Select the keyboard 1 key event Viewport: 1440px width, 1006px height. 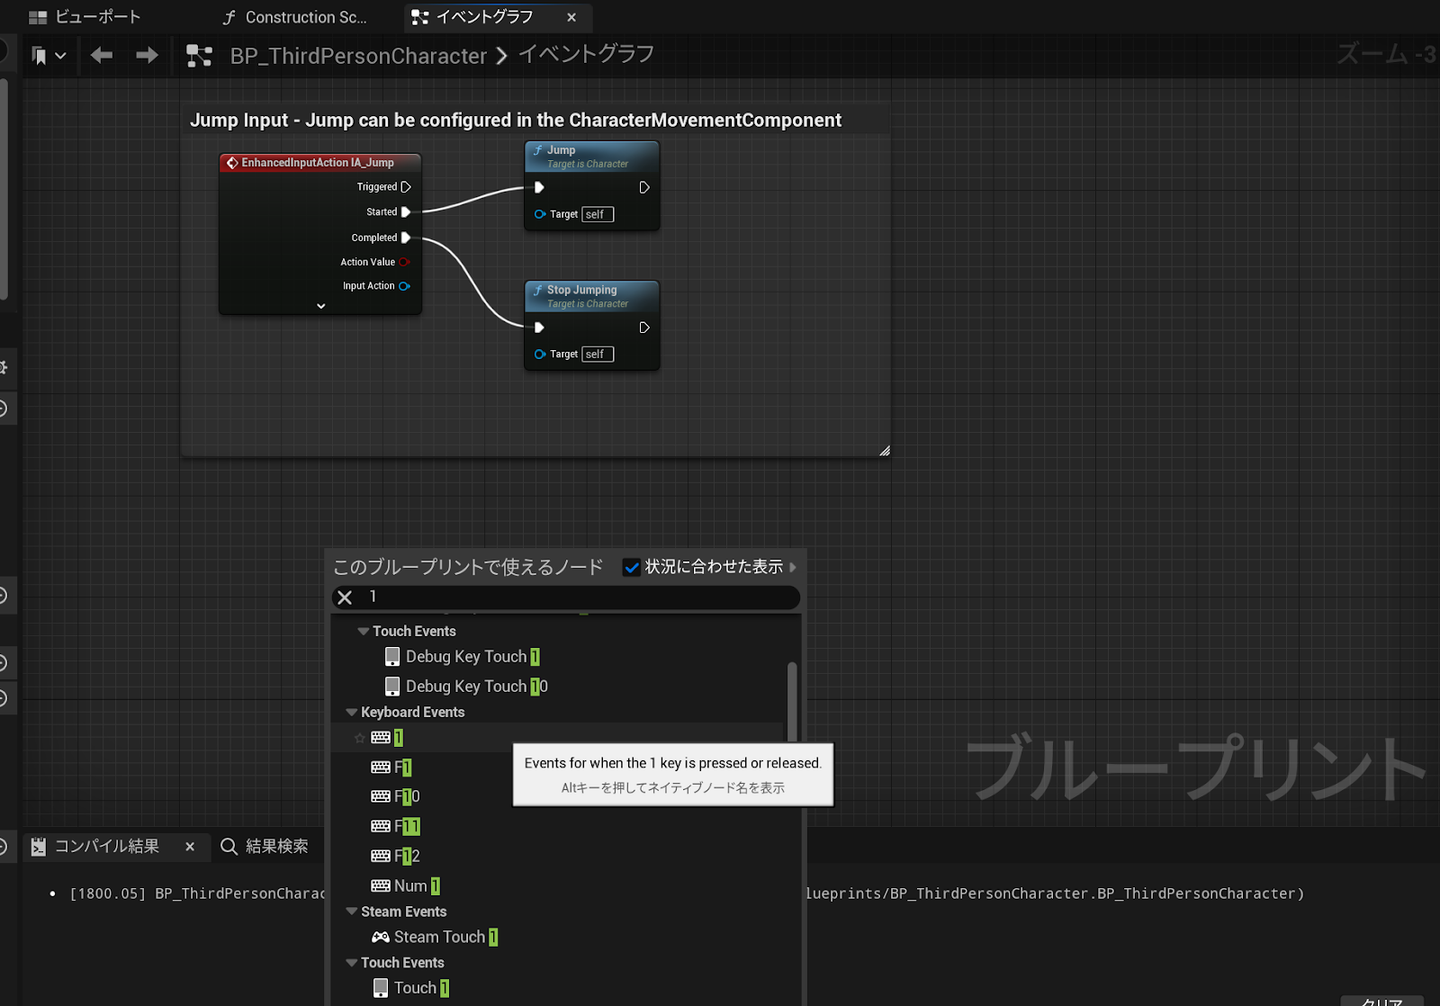coord(397,738)
